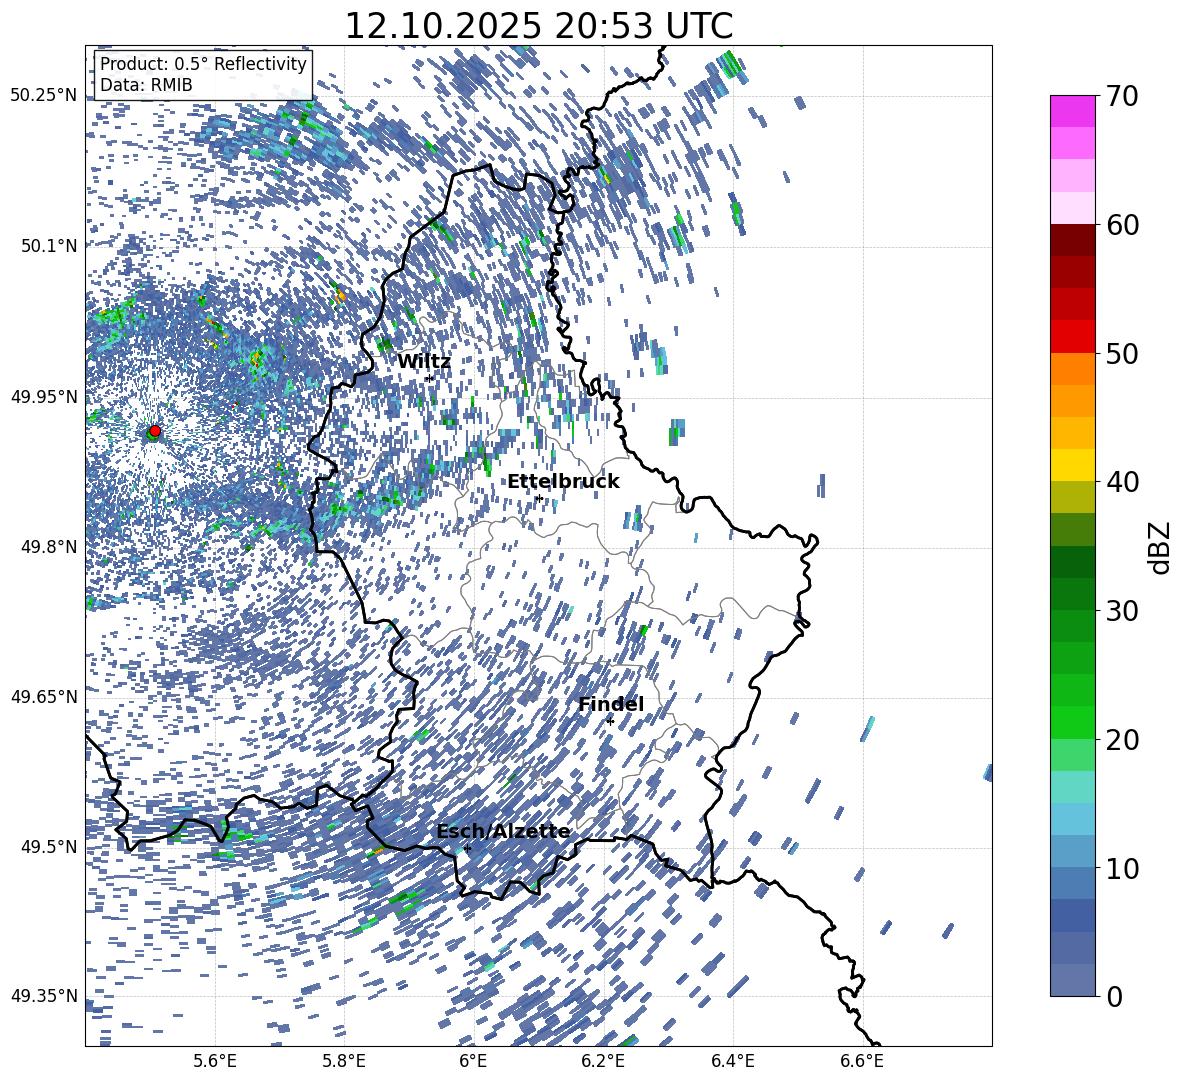The height and width of the screenshot is (1081, 1184).
Task: Click the colorbar 40 tick label
Action: click(x=1122, y=482)
